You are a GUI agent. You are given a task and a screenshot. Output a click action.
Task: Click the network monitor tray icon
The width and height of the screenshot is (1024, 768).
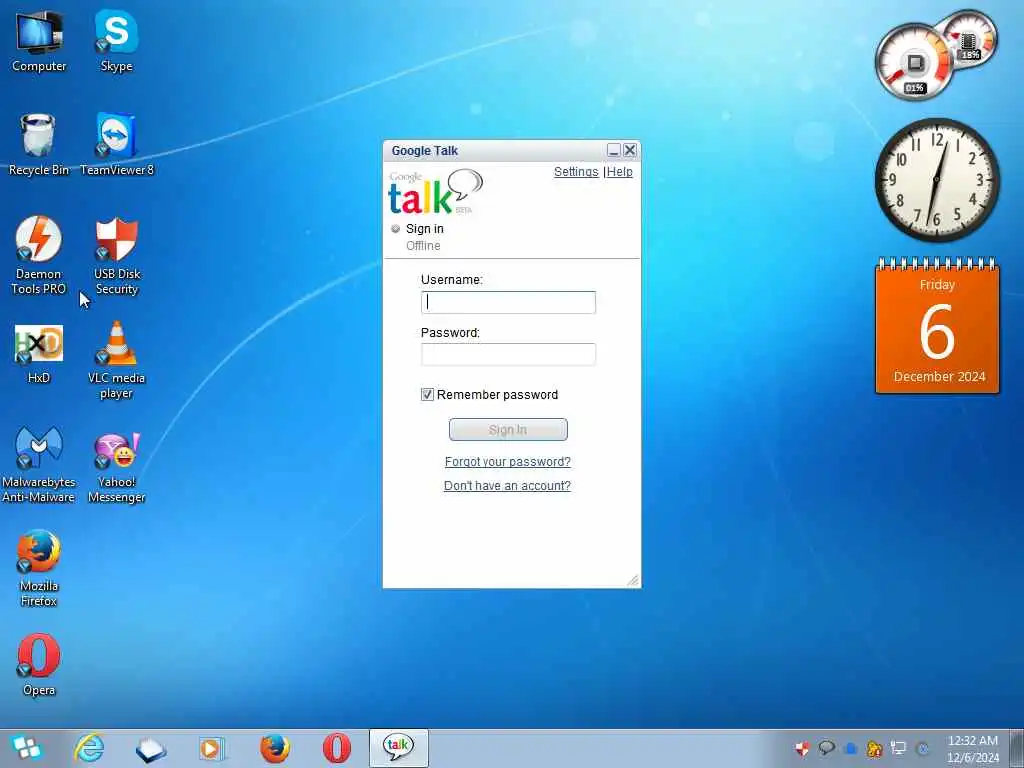tap(899, 748)
